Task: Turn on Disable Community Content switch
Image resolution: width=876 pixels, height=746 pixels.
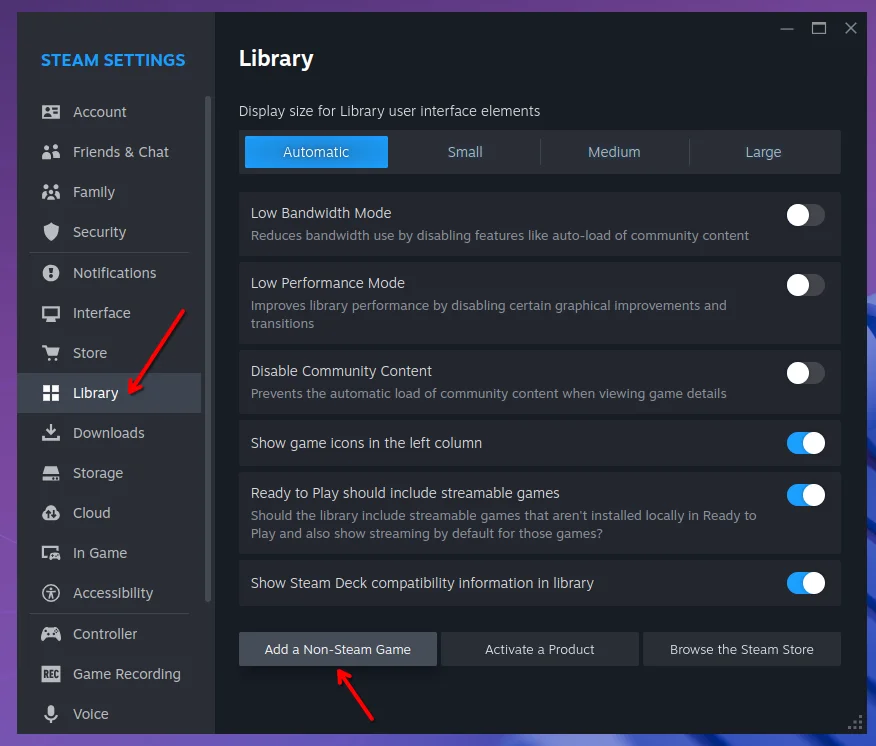Action: coord(806,373)
